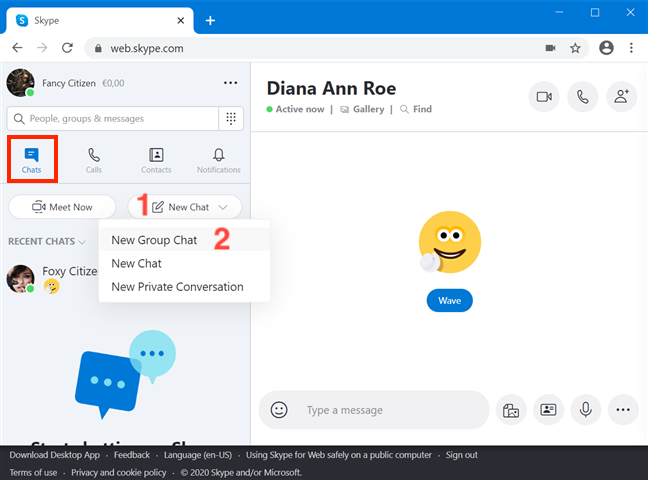
Task: Click the share contact card icon
Action: pyautogui.click(x=548, y=410)
